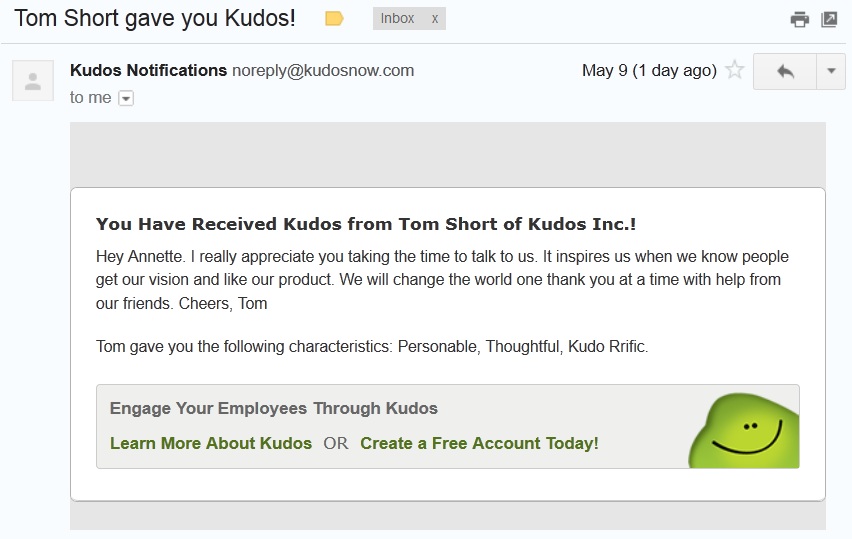The image size is (852, 539).
Task: Click the "Engage Your Employees Through Kudos" heading
Action: click(x=274, y=408)
